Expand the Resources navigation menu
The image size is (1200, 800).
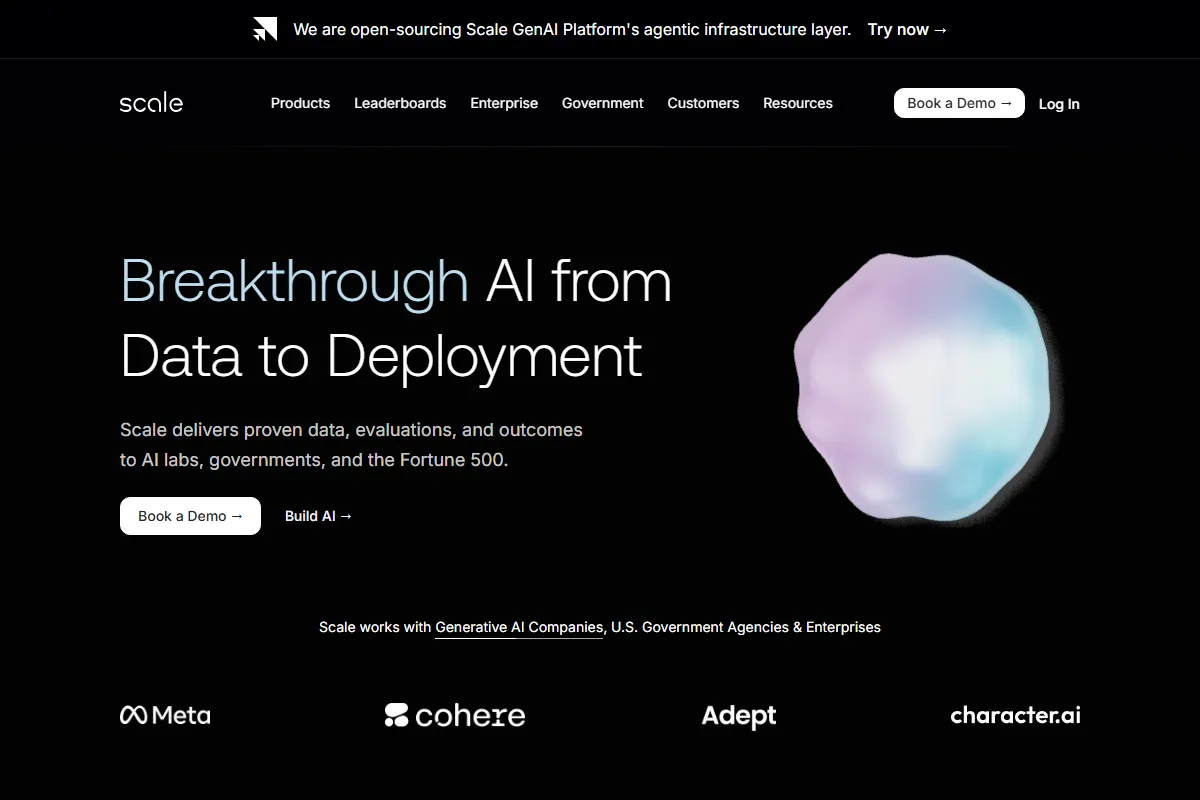(x=797, y=103)
